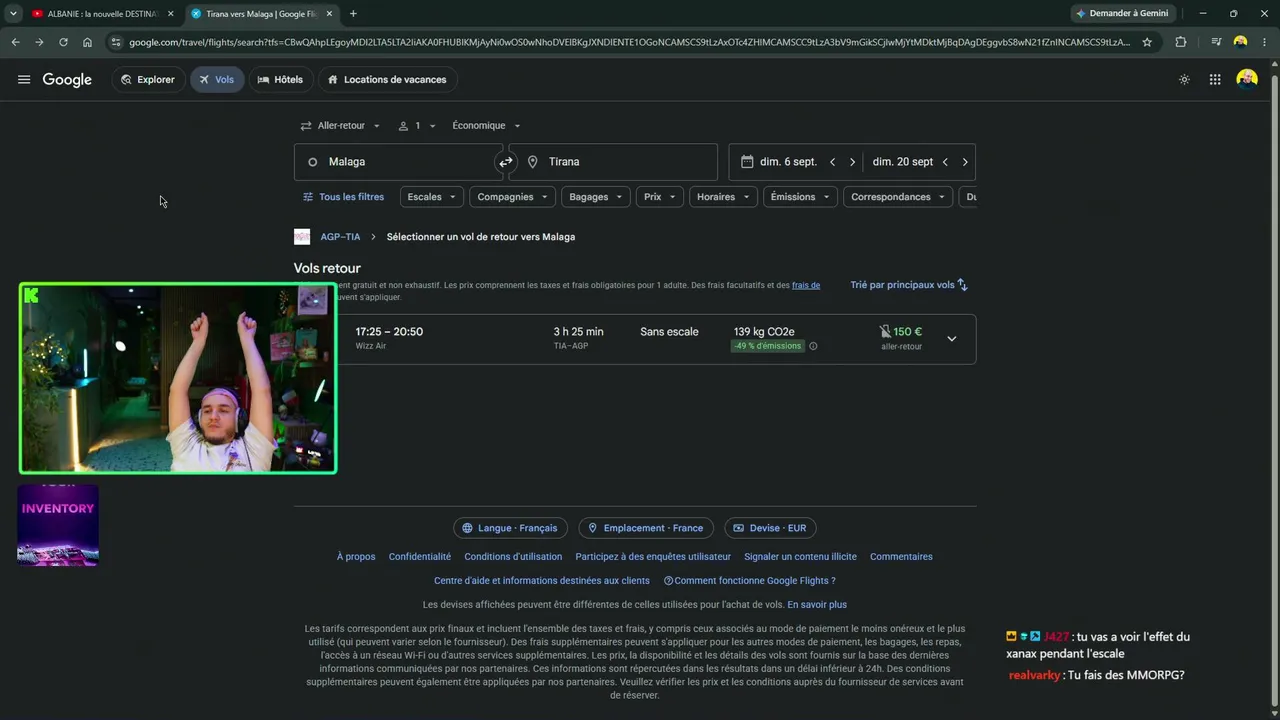
Task: Open the Commentaires link
Action: [x=901, y=557]
